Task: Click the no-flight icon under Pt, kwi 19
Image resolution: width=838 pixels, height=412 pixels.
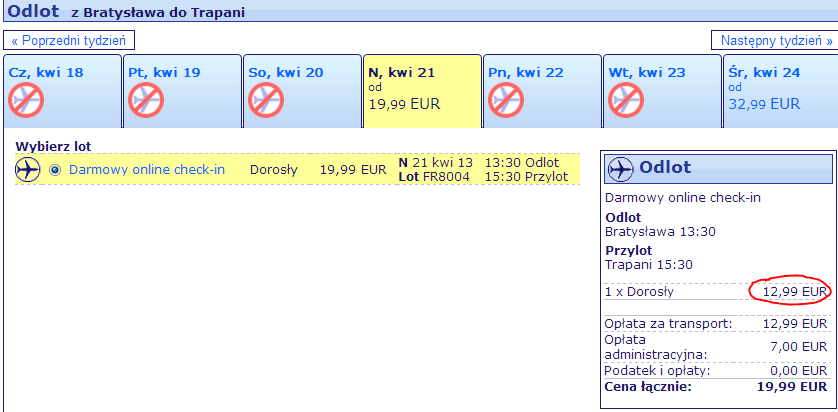Action: [146, 100]
